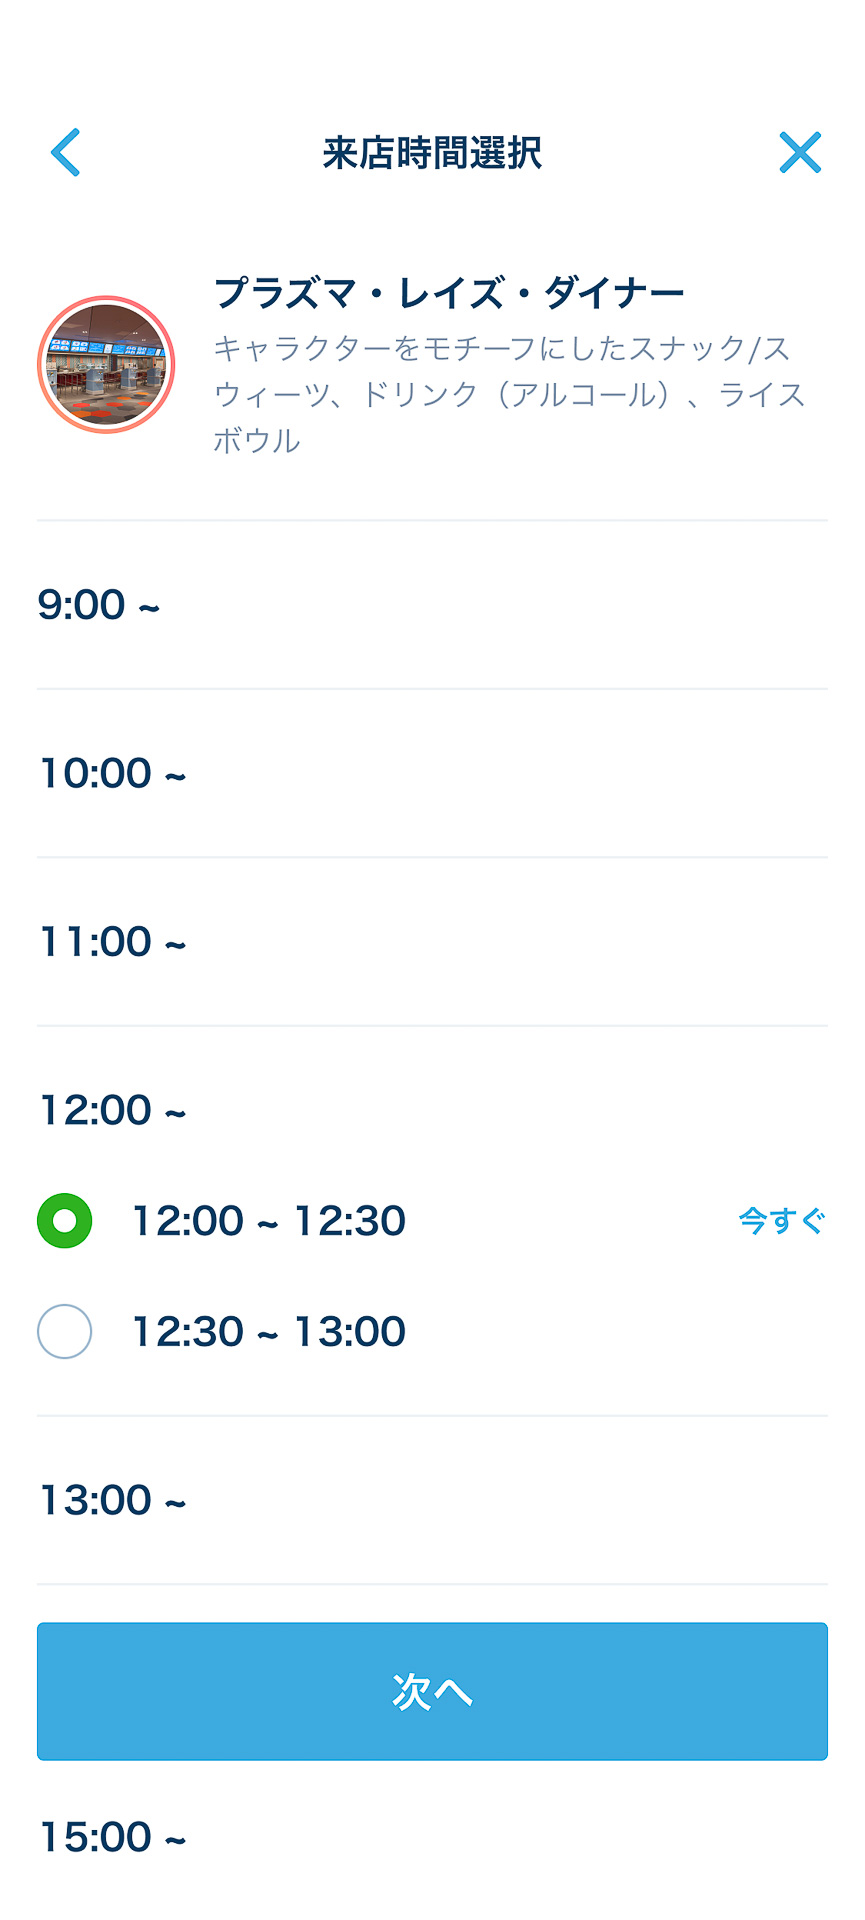
Task: Expand the 9:00 ~ time section
Action: click(x=99, y=605)
